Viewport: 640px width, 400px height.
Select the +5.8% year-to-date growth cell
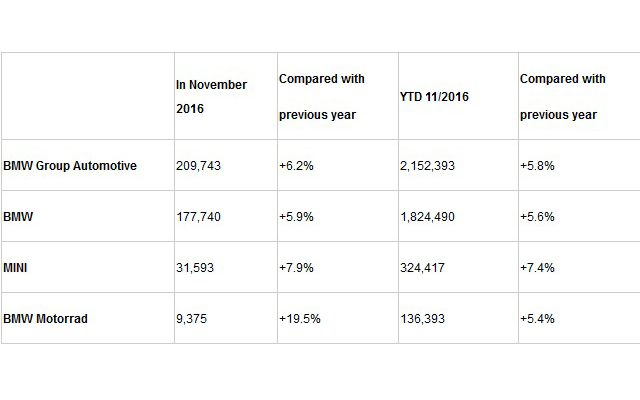click(x=538, y=166)
